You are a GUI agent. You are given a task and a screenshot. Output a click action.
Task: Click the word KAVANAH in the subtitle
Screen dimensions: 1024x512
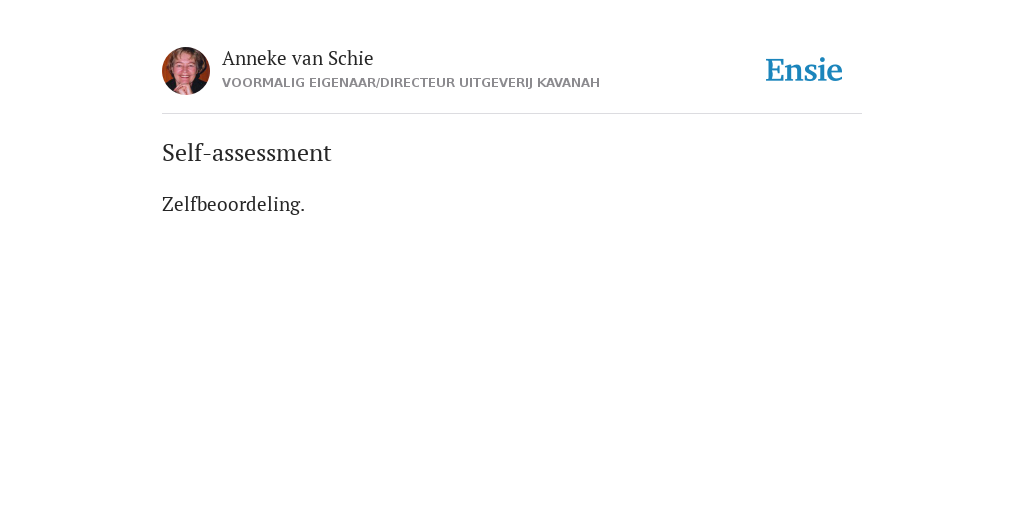[x=568, y=83]
